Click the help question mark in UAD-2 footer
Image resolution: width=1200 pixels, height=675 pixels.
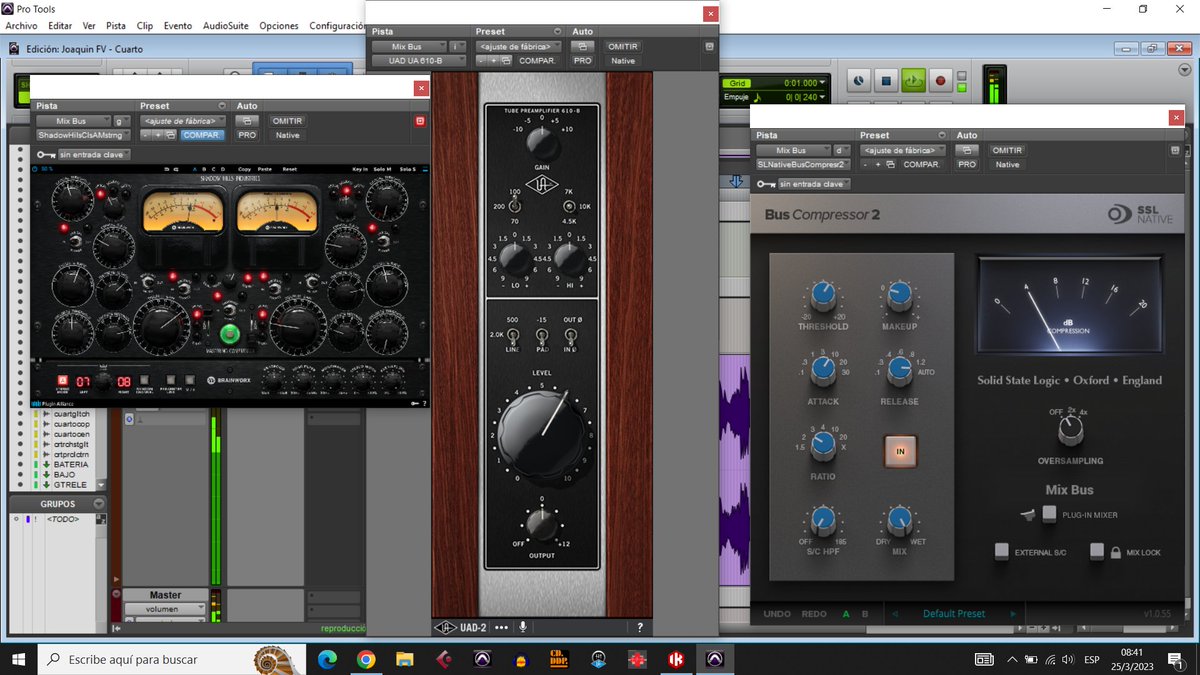[x=640, y=627]
